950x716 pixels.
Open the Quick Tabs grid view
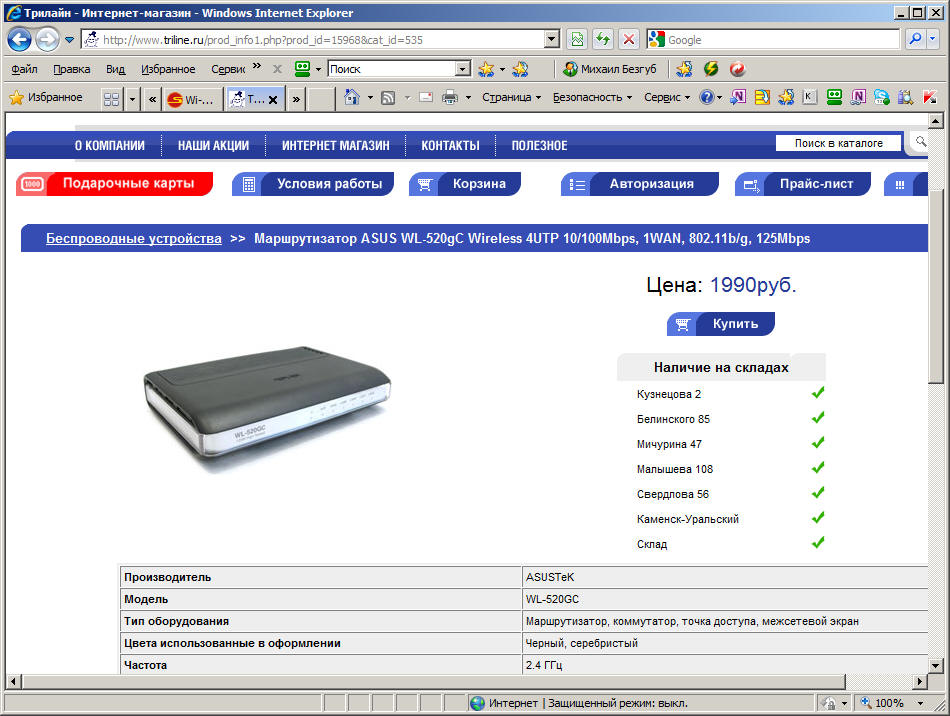(111, 99)
